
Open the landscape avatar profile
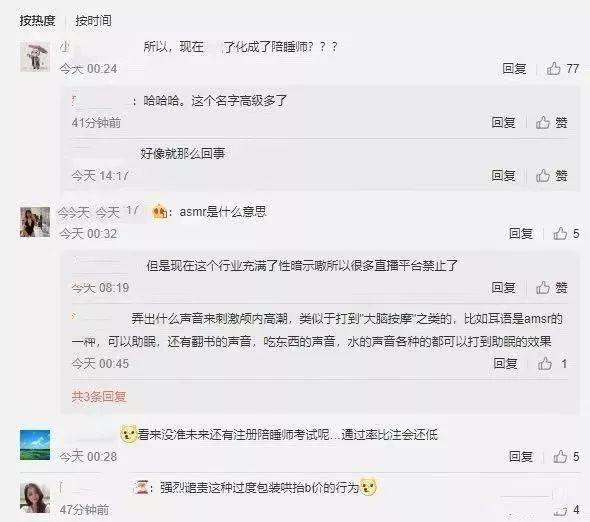click(x=35, y=445)
